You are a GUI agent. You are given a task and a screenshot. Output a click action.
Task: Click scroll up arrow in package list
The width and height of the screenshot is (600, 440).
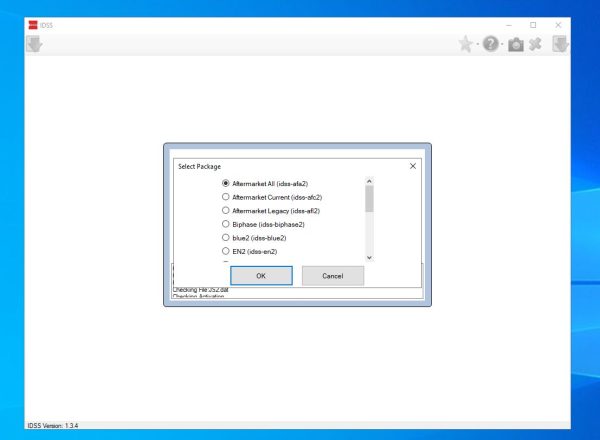(x=369, y=181)
